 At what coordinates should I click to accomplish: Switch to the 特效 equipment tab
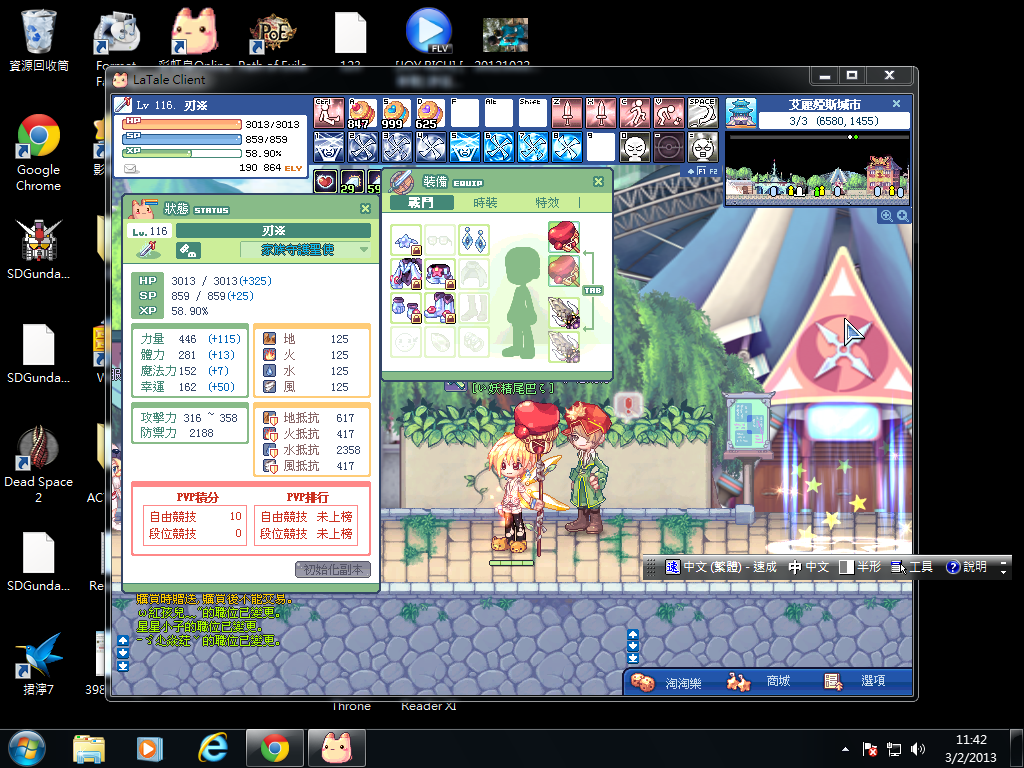pyautogui.click(x=547, y=202)
